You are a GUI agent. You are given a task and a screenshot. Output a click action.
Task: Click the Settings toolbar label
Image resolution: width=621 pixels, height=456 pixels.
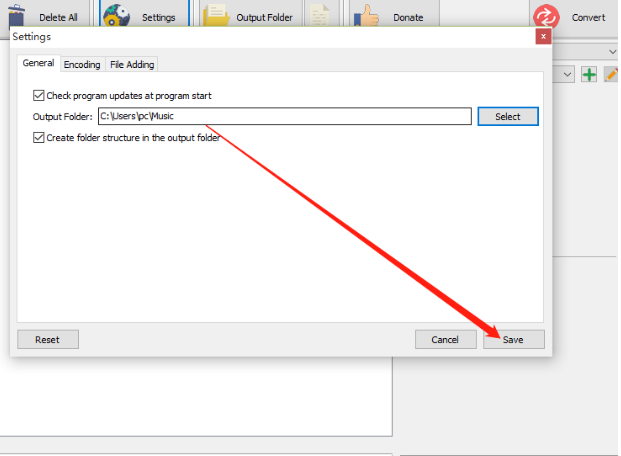(158, 18)
